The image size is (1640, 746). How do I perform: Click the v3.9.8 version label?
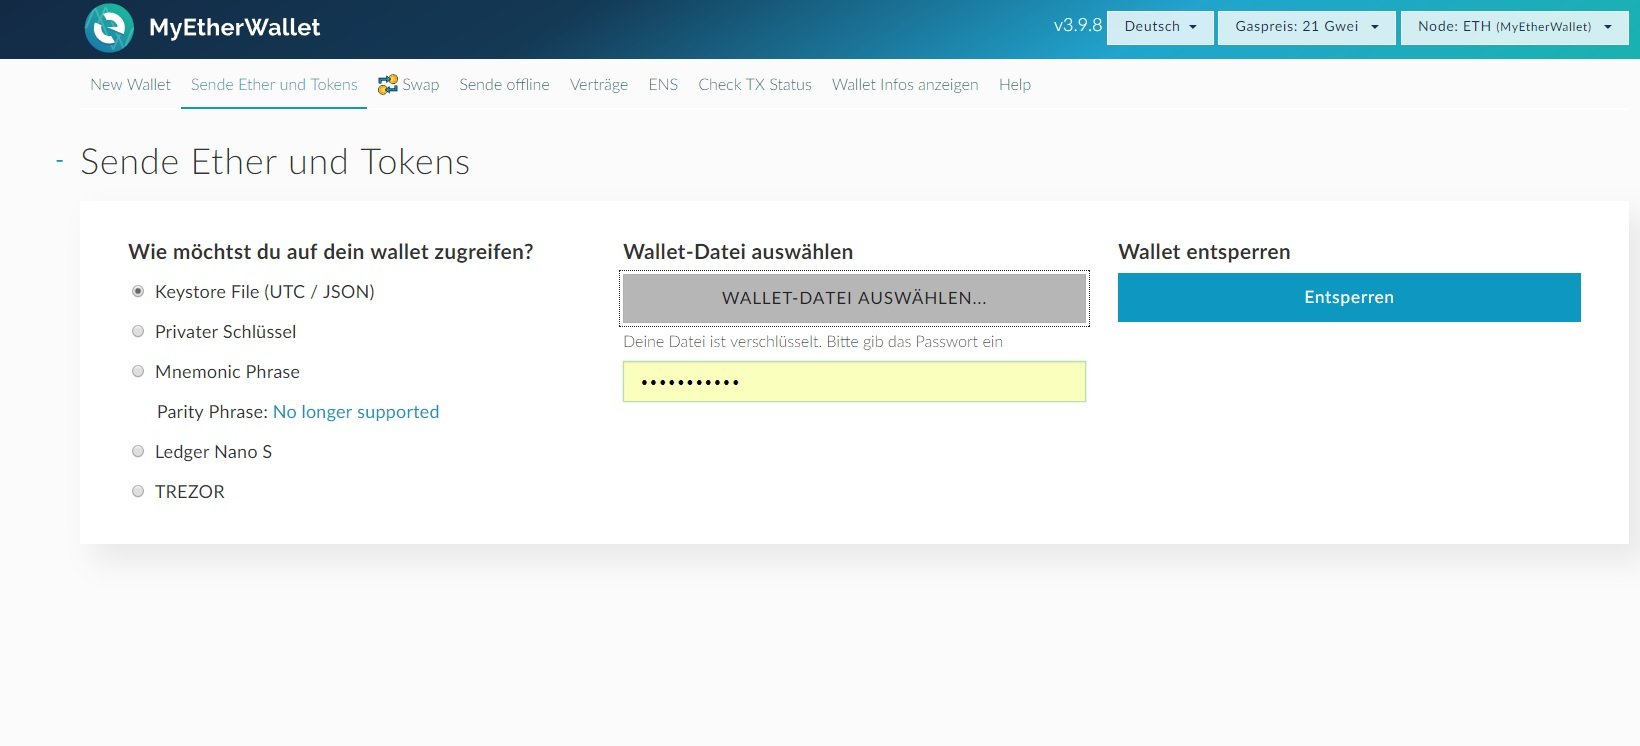click(x=1078, y=25)
